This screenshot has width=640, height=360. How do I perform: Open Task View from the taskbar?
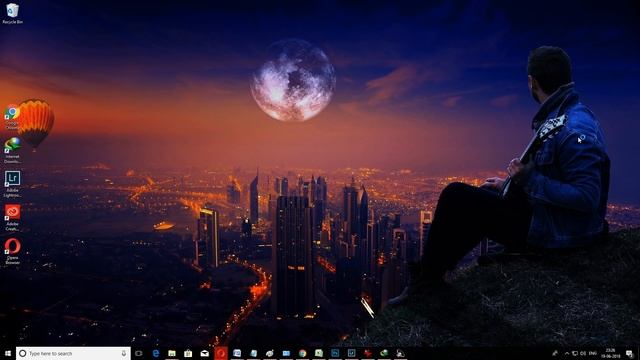pyautogui.click(x=139, y=353)
